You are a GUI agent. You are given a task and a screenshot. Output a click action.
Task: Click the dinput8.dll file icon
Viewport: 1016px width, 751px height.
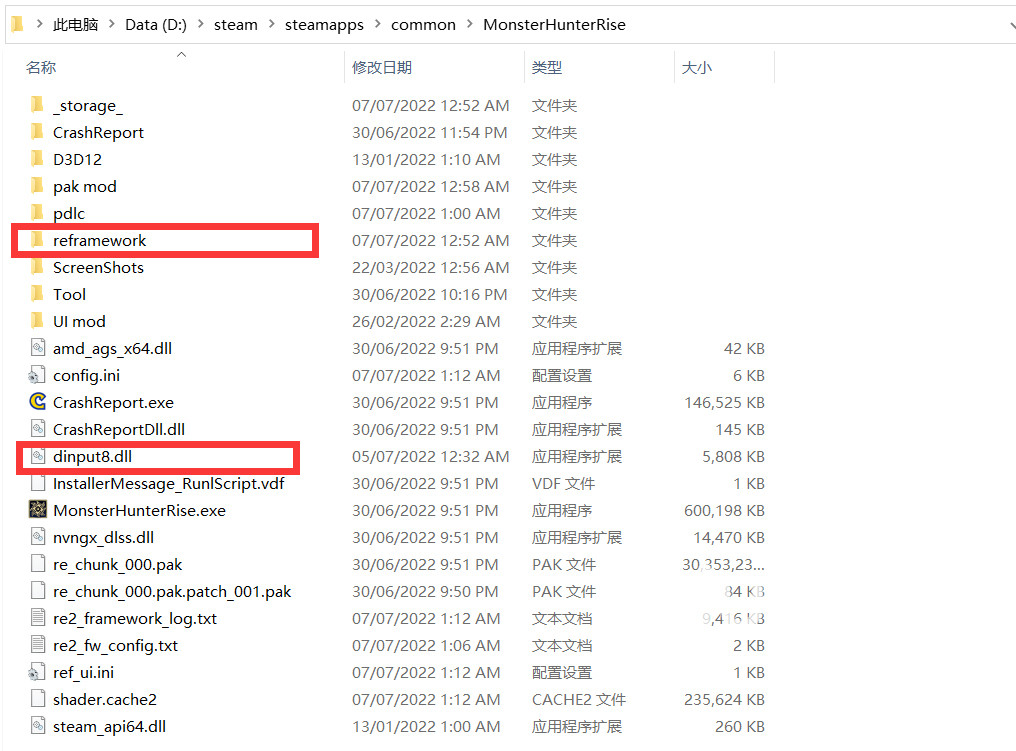[38, 456]
